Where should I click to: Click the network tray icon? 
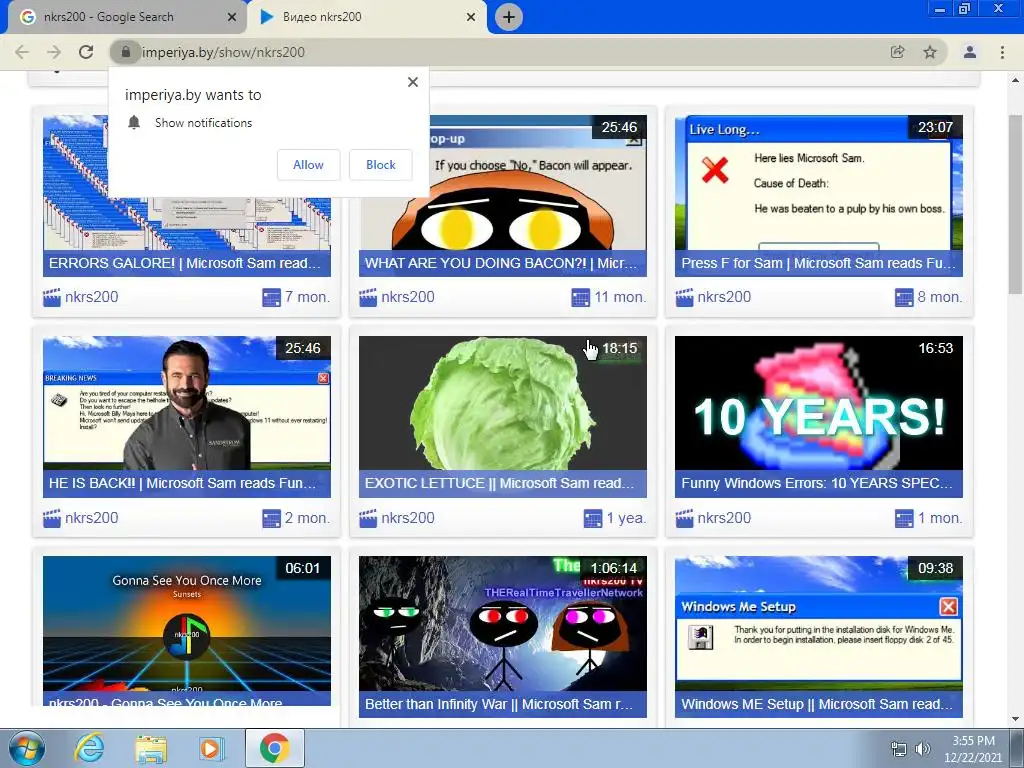coord(899,749)
